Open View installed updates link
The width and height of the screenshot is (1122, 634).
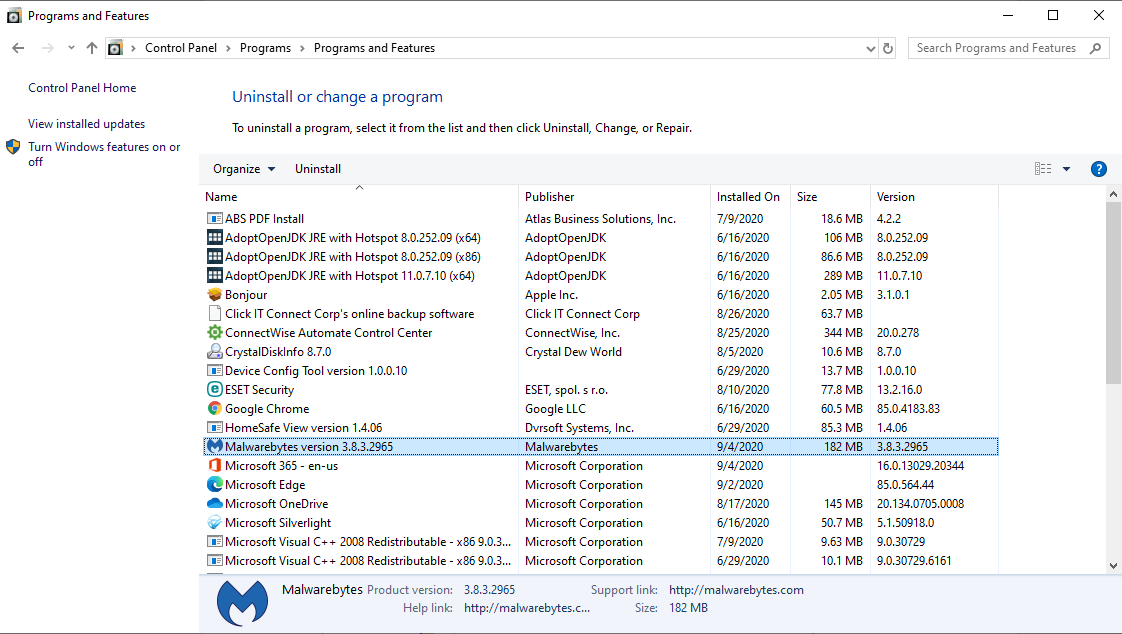(87, 124)
